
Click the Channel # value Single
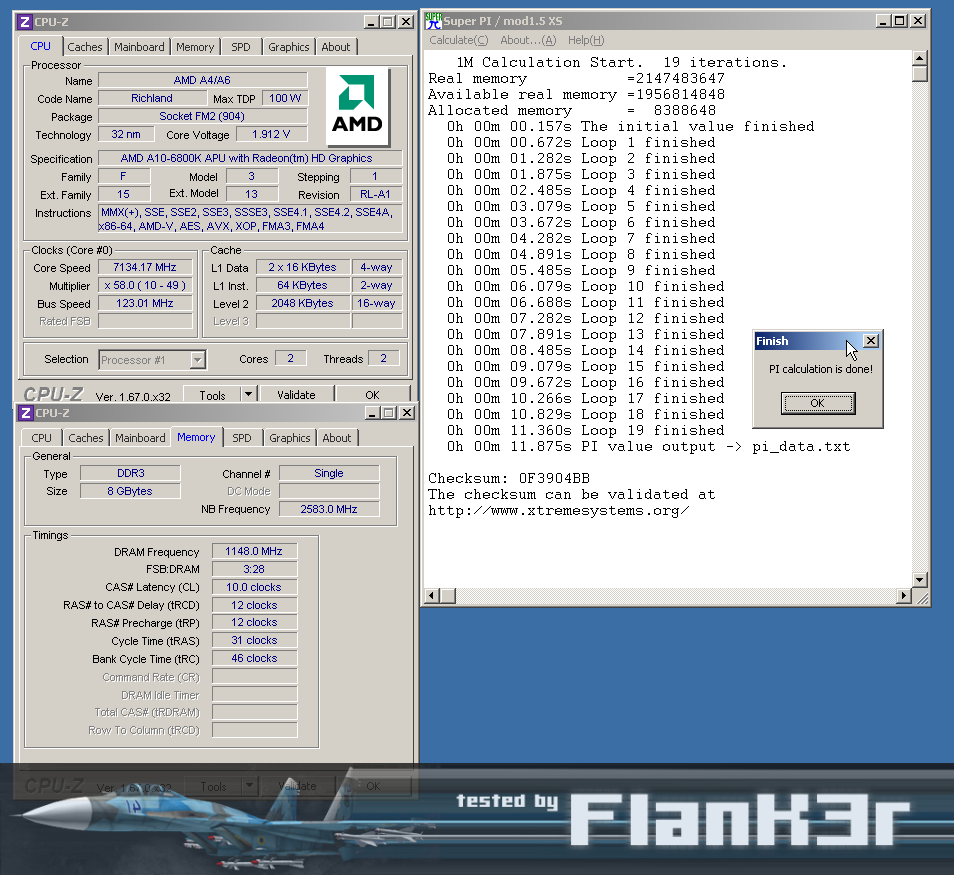click(329, 473)
